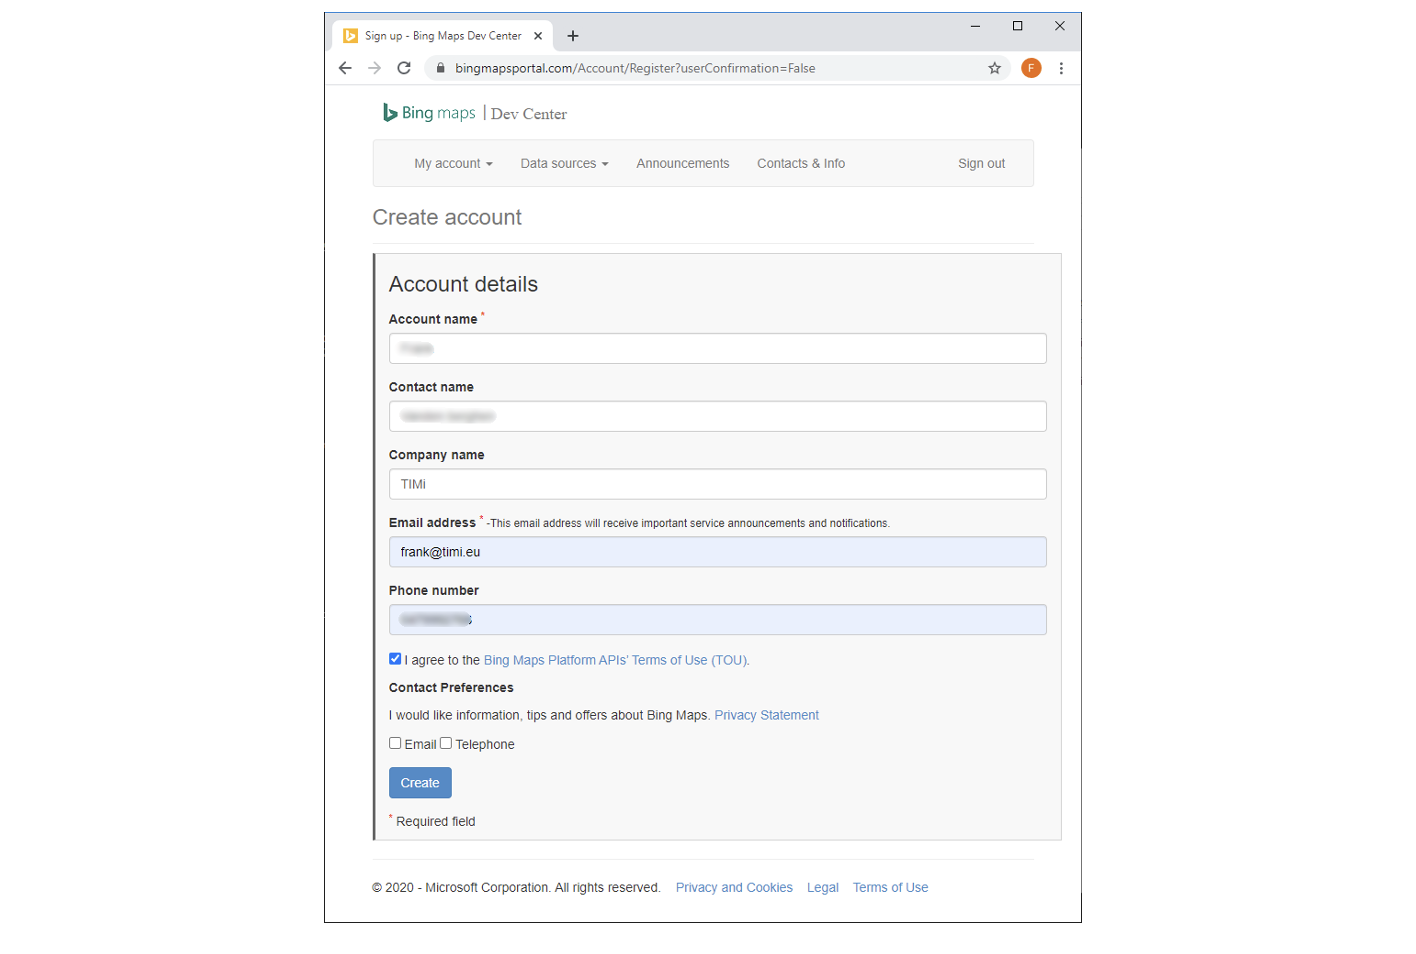
Task: Open the Announcements menu item
Action: click(x=683, y=163)
